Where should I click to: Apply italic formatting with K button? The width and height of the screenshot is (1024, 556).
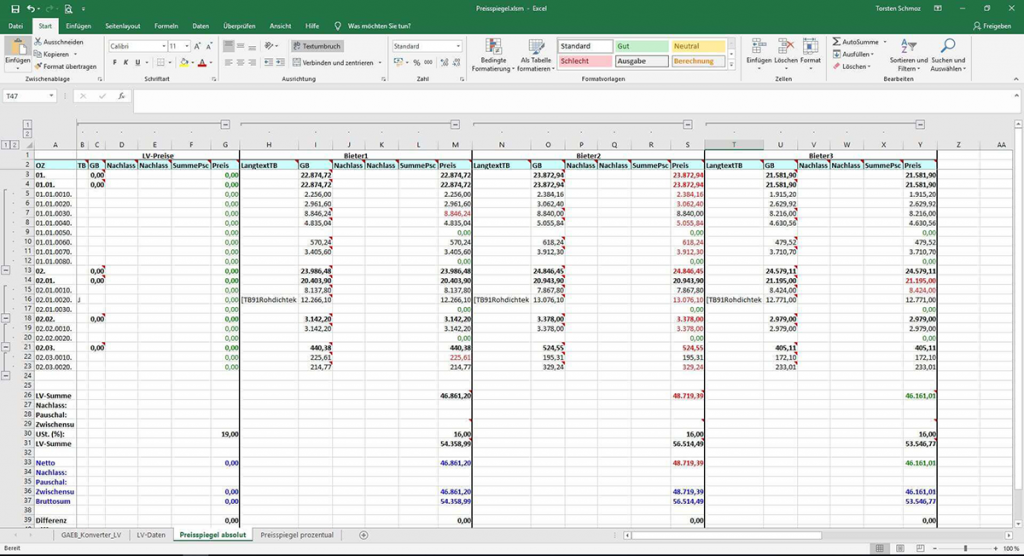pos(126,63)
